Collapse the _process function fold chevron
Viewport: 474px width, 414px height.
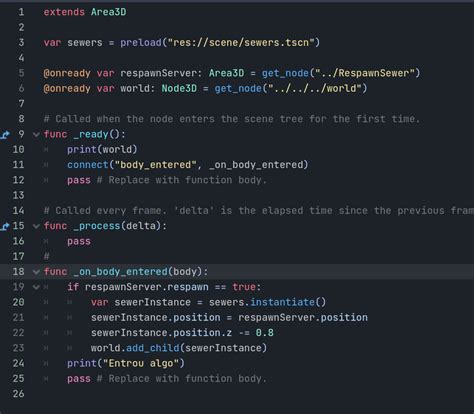[36, 226]
